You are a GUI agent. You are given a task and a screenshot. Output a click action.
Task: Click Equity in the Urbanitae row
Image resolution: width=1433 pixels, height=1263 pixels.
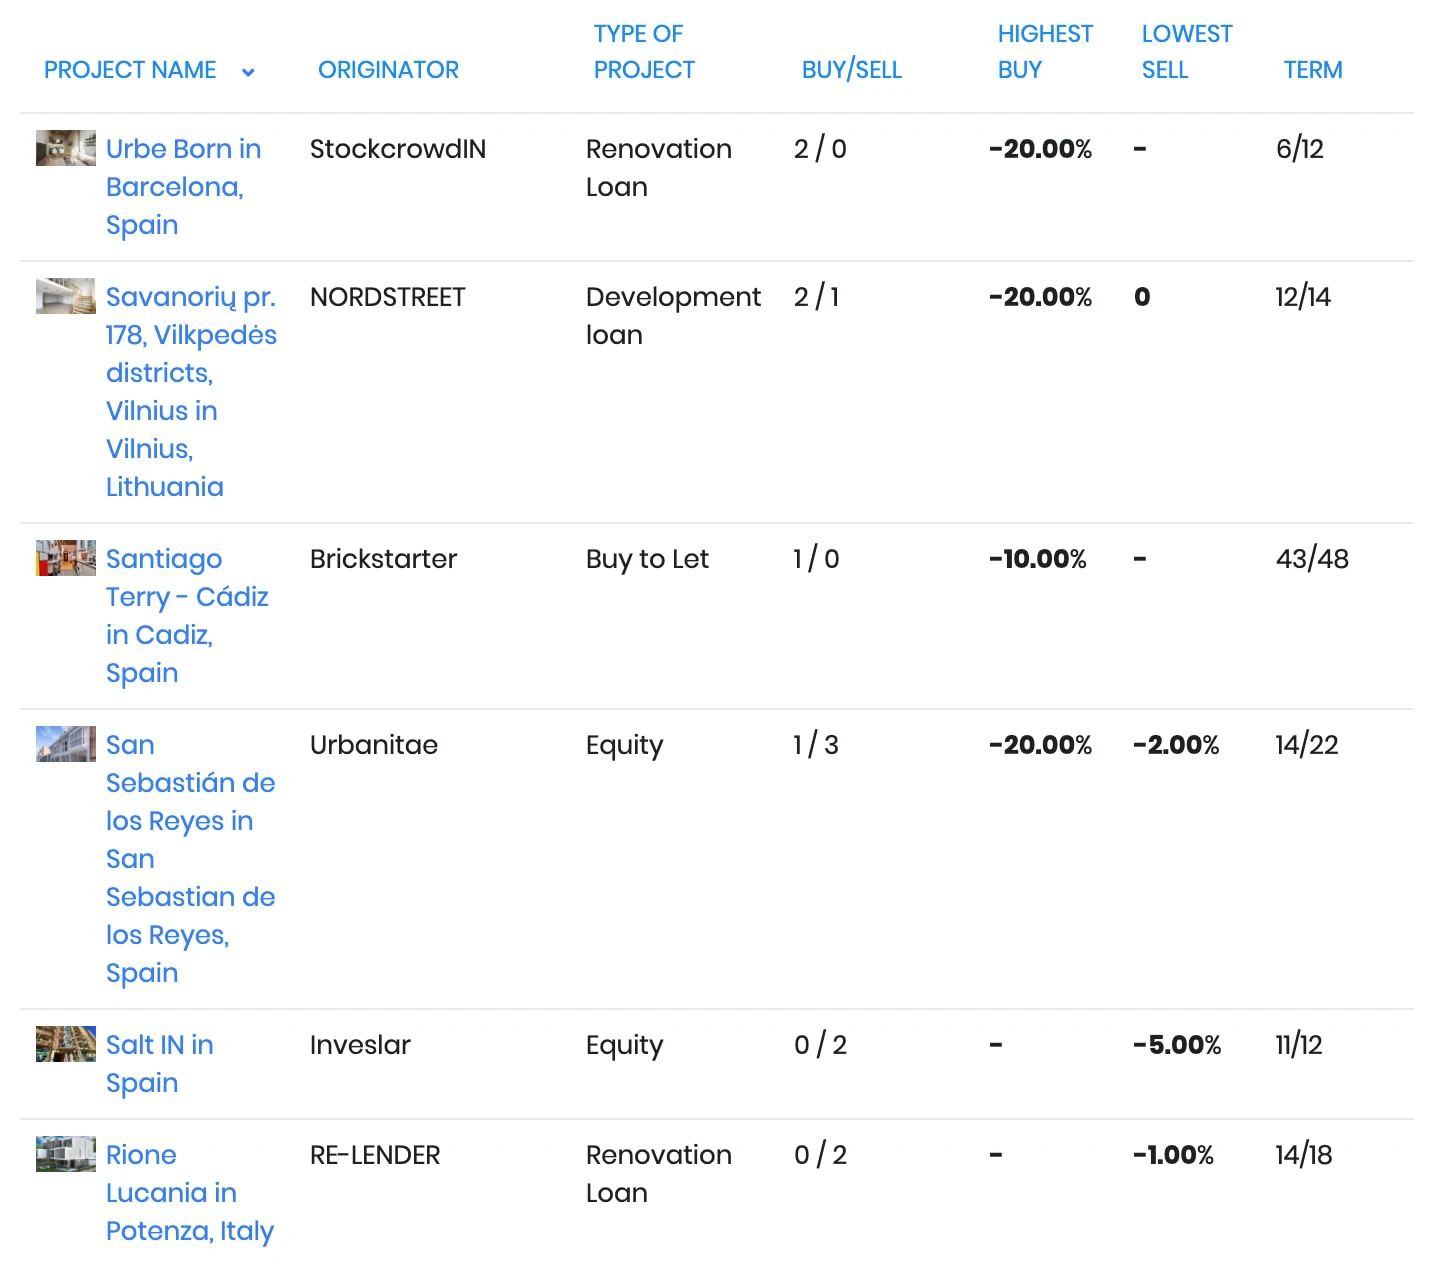(625, 746)
